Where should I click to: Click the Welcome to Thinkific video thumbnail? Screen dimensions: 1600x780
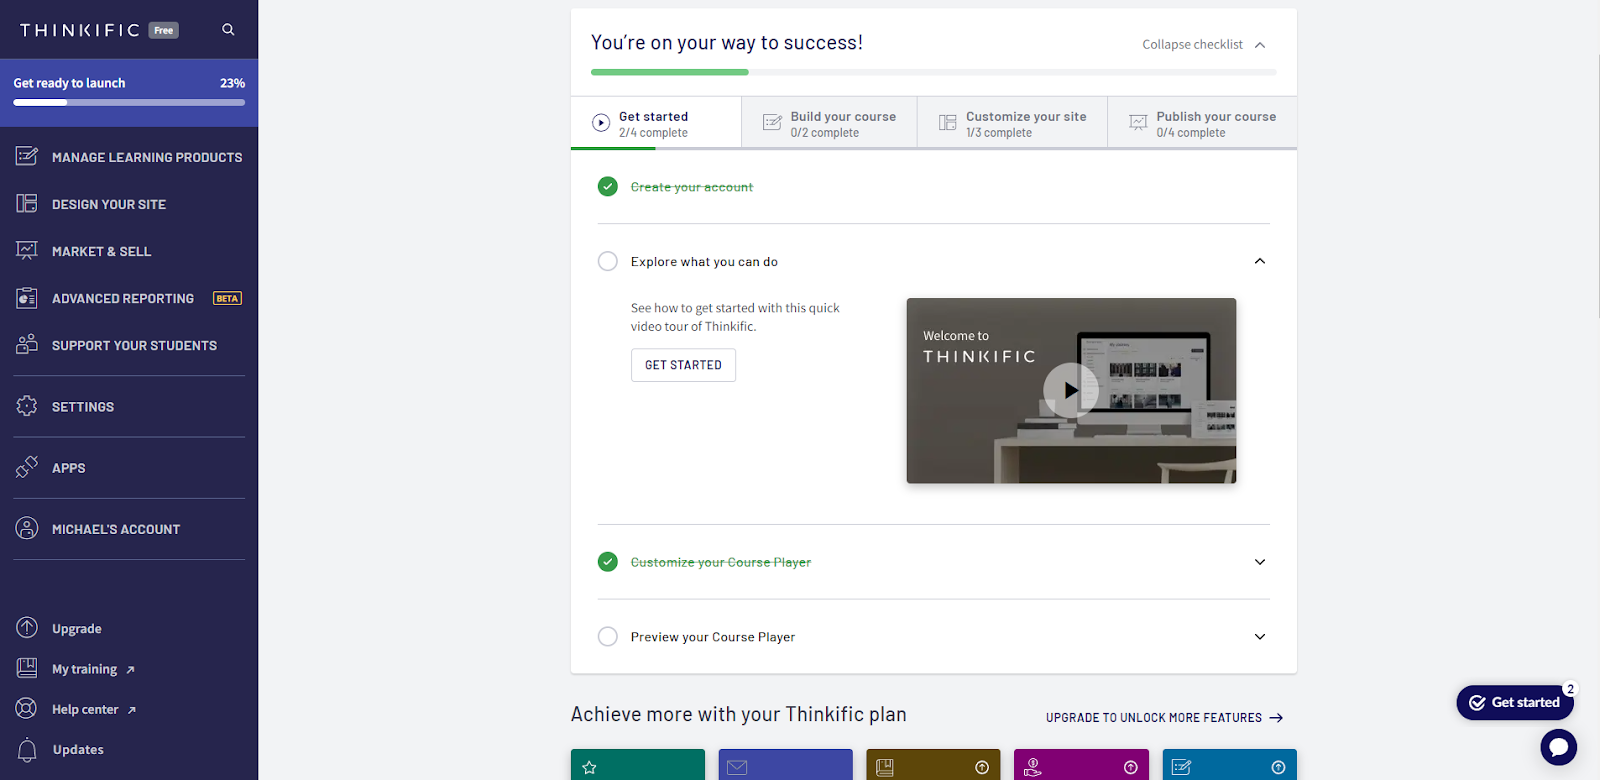coord(1071,391)
